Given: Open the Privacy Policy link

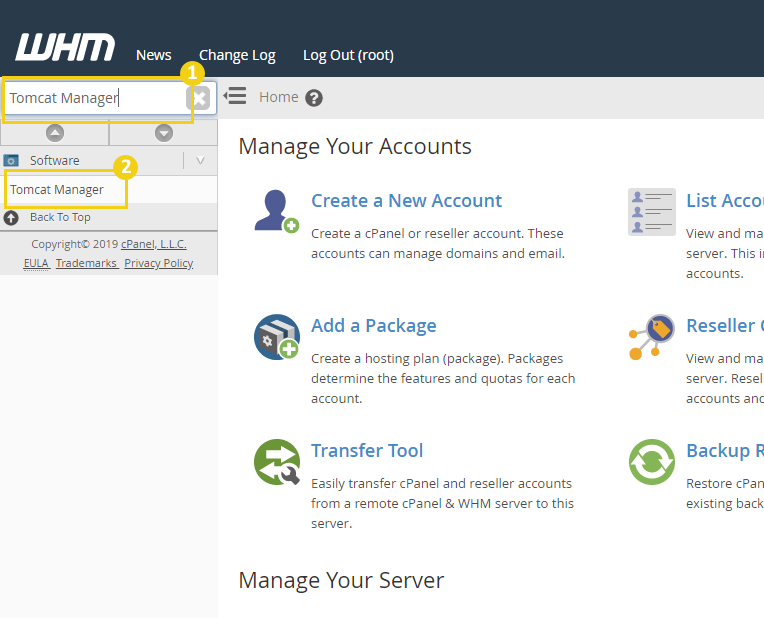Looking at the screenshot, I should point(158,263).
